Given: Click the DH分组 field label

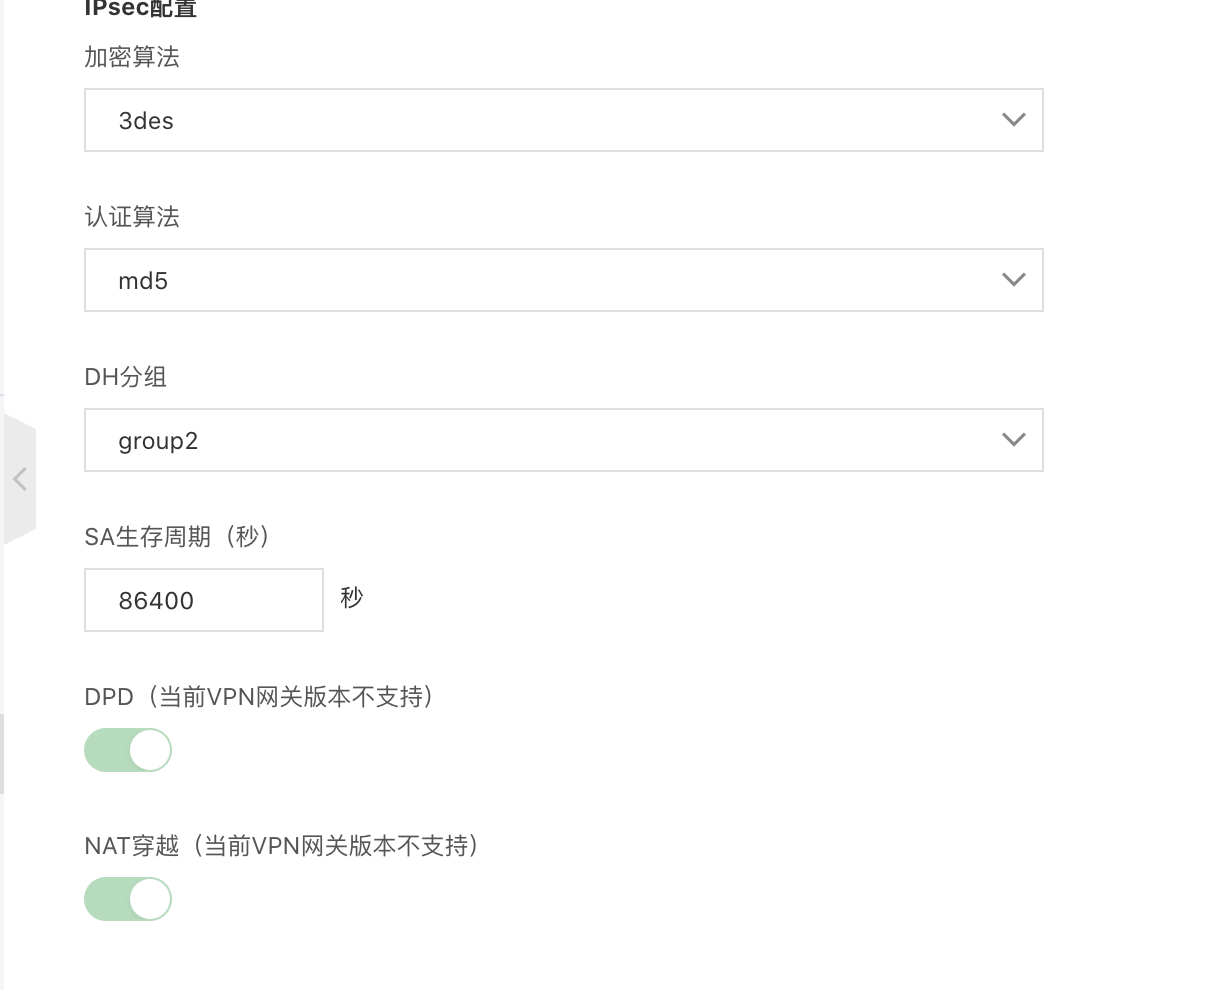Looking at the screenshot, I should [126, 377].
